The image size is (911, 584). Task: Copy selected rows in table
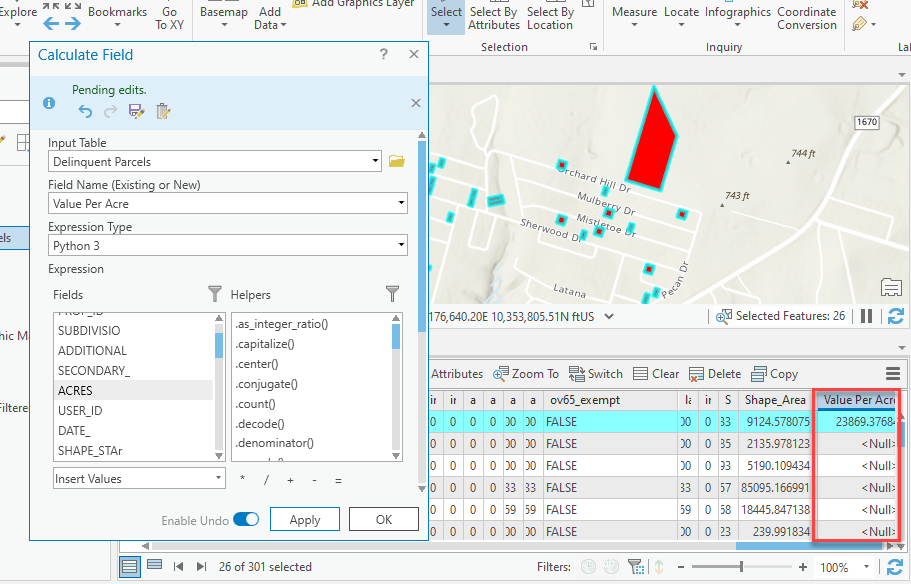tap(774, 374)
